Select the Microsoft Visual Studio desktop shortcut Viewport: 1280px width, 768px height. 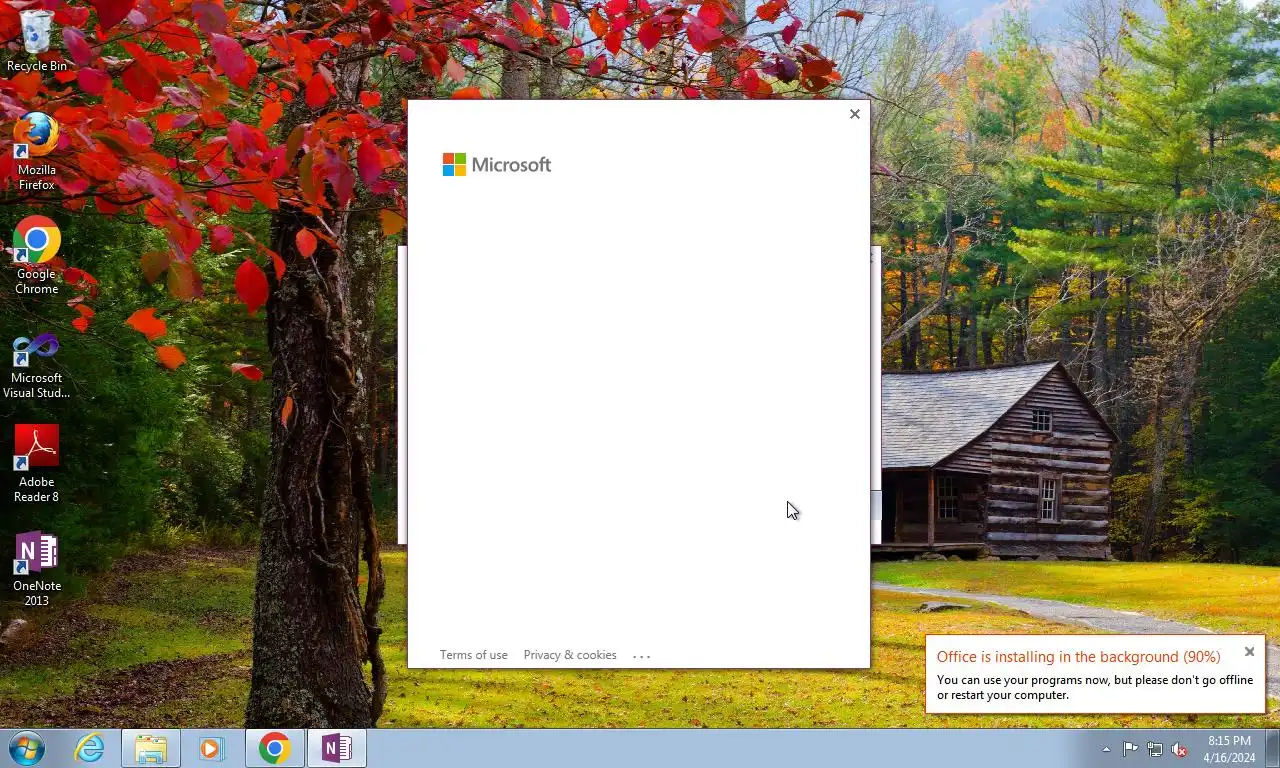(36, 364)
